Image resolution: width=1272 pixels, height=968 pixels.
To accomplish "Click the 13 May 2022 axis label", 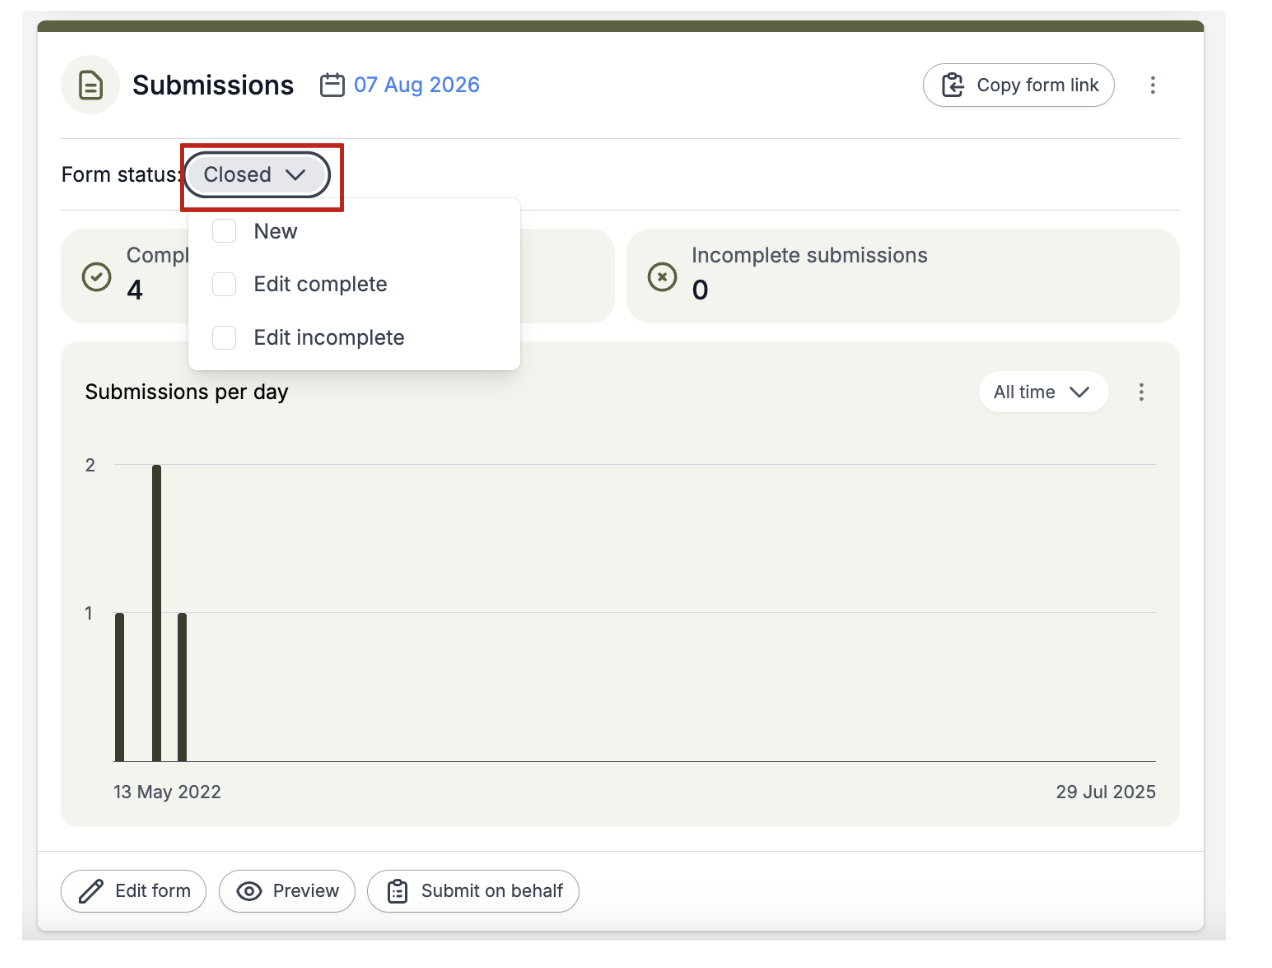I will tap(167, 792).
